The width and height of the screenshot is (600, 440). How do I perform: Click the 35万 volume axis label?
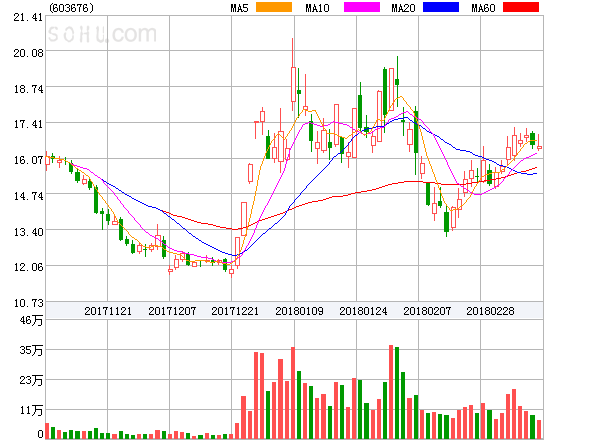(x=31, y=350)
